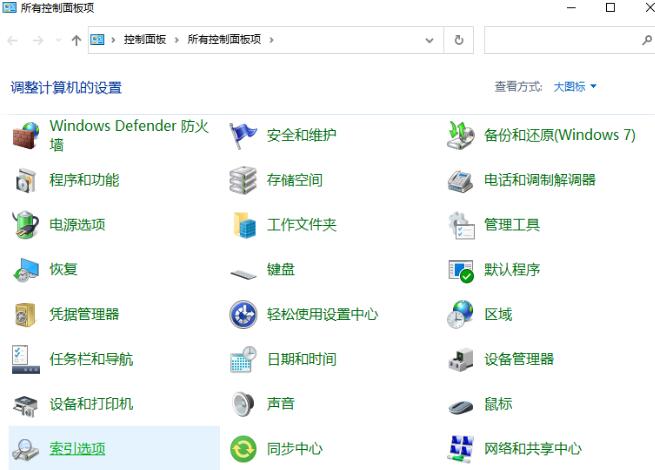This screenshot has height=470, width=655.
Task: Expand the chevron before 控制面板 breadcrumb
Action: pos(113,40)
